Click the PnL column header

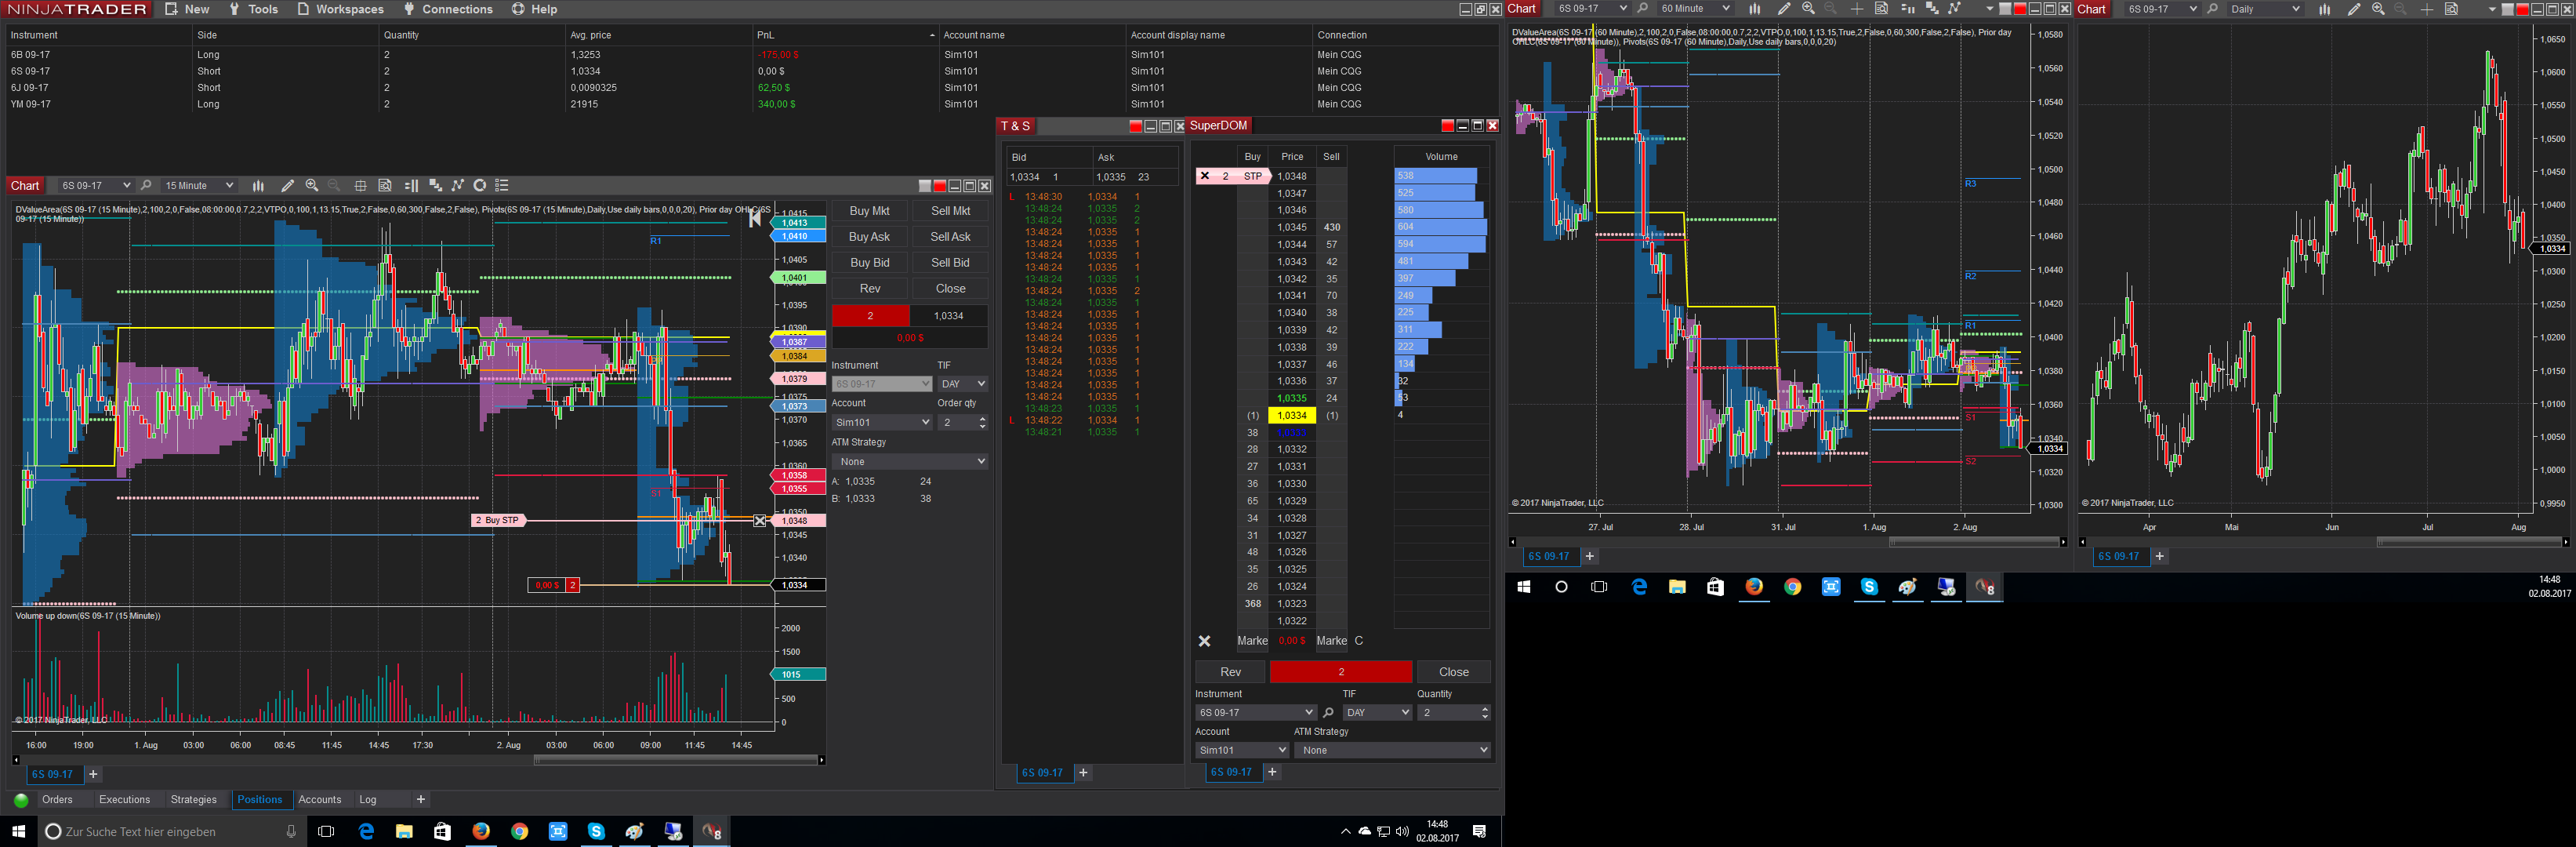pyautogui.click(x=845, y=35)
